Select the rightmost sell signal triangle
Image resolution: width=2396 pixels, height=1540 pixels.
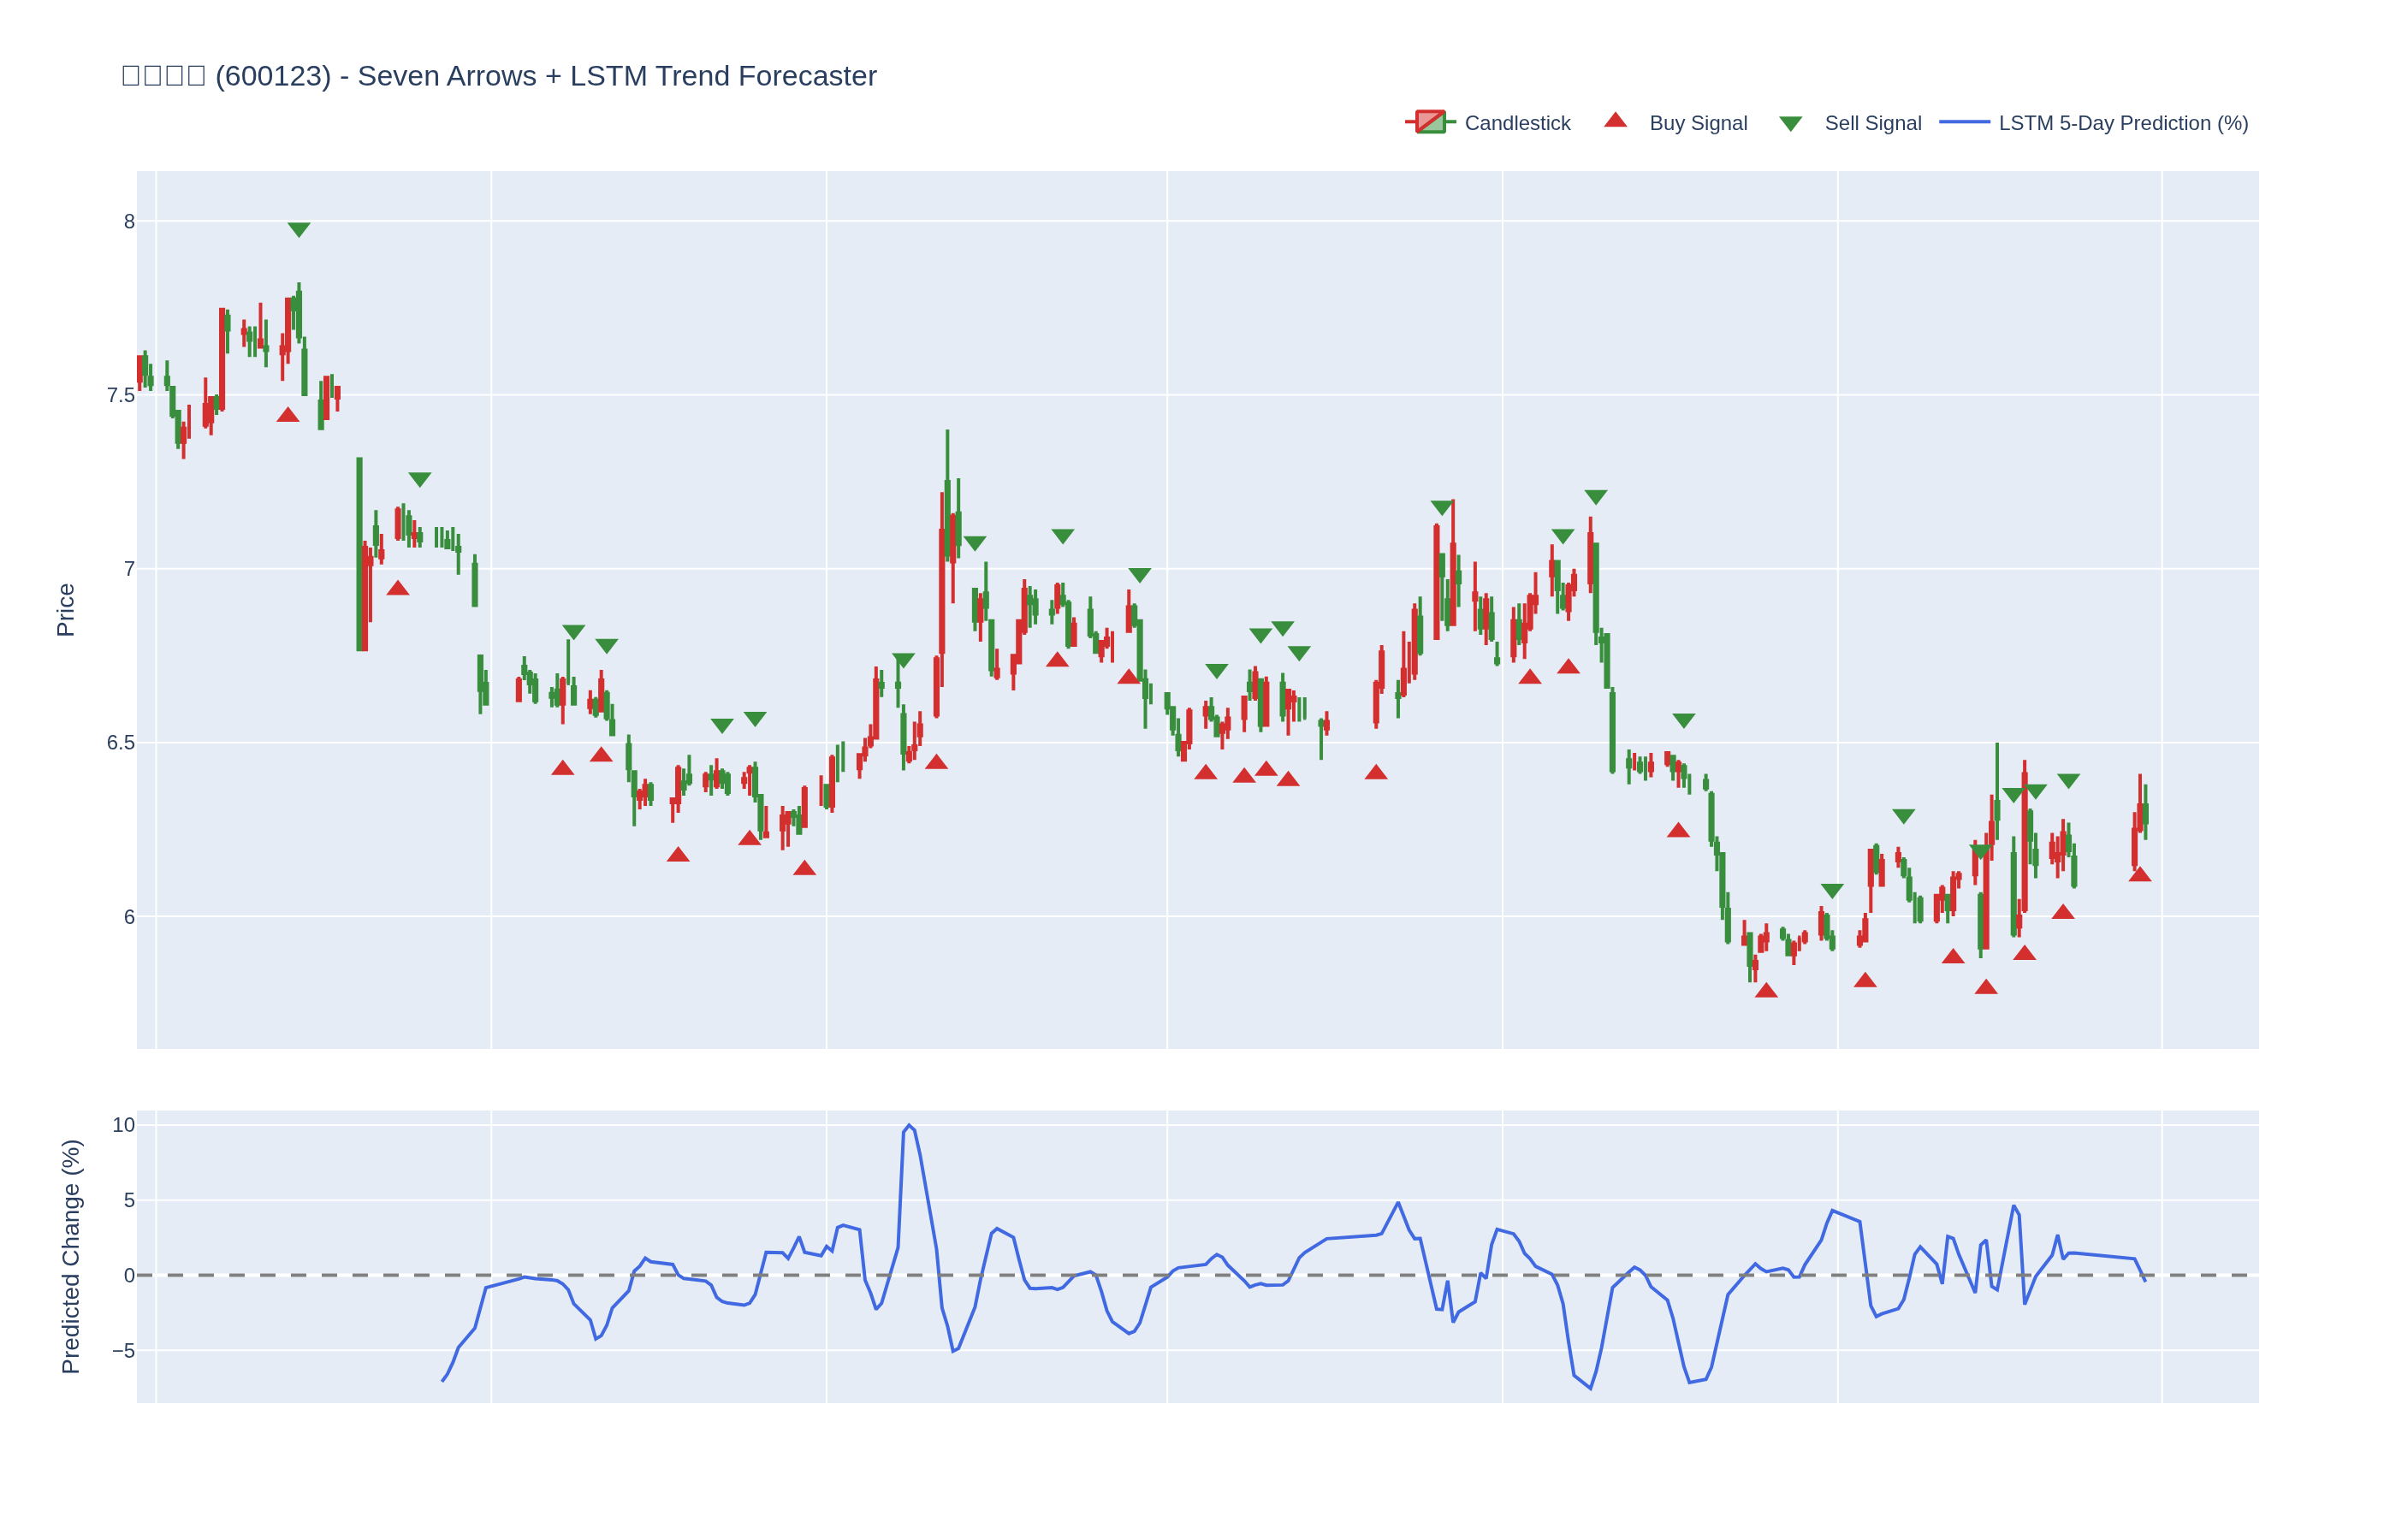point(2068,781)
